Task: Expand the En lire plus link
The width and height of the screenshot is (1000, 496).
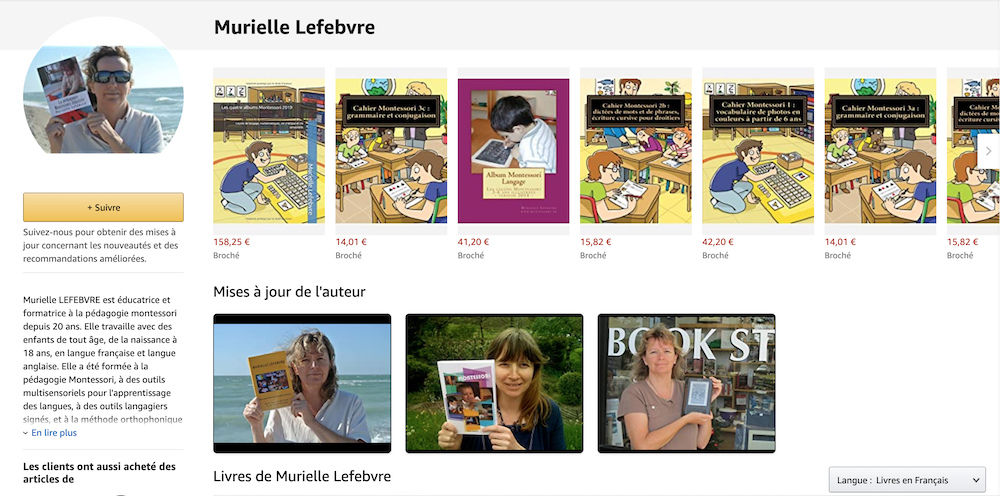Action: point(50,433)
